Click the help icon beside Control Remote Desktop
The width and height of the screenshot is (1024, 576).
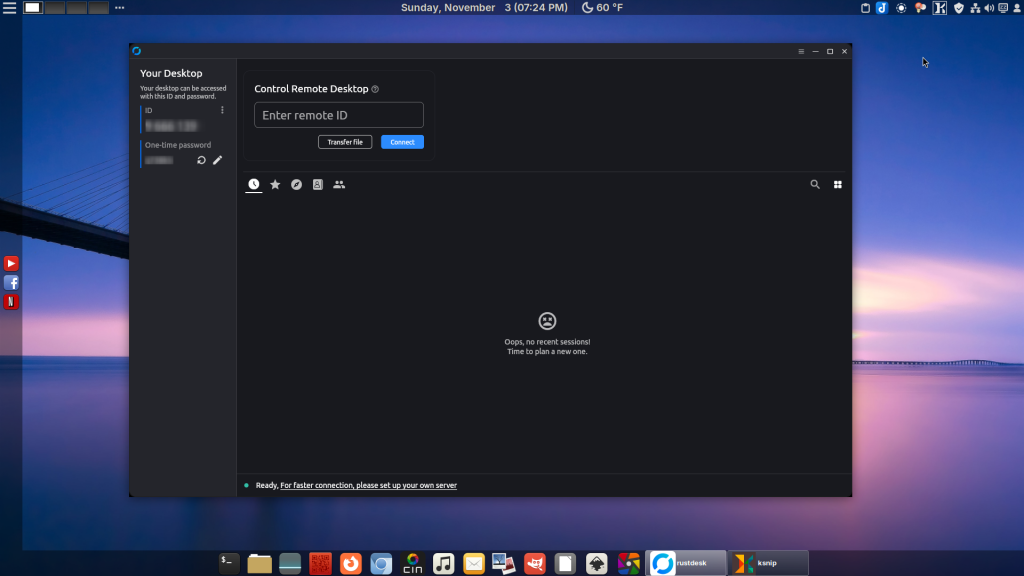375,89
